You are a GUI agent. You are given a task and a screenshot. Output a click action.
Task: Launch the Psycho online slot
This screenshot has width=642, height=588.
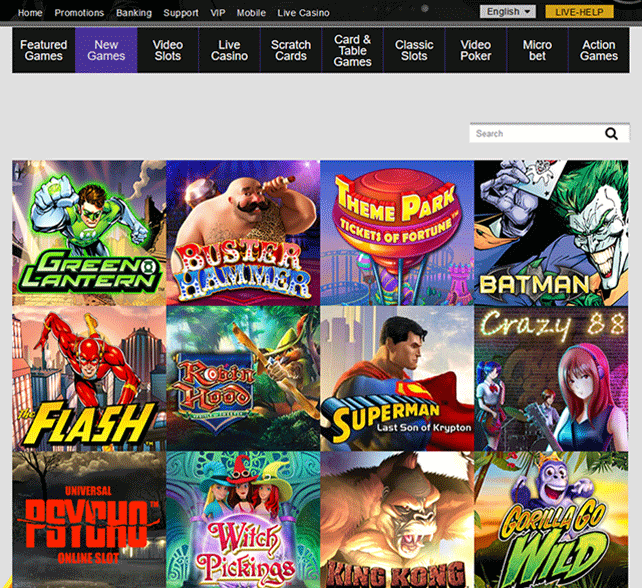click(x=89, y=520)
